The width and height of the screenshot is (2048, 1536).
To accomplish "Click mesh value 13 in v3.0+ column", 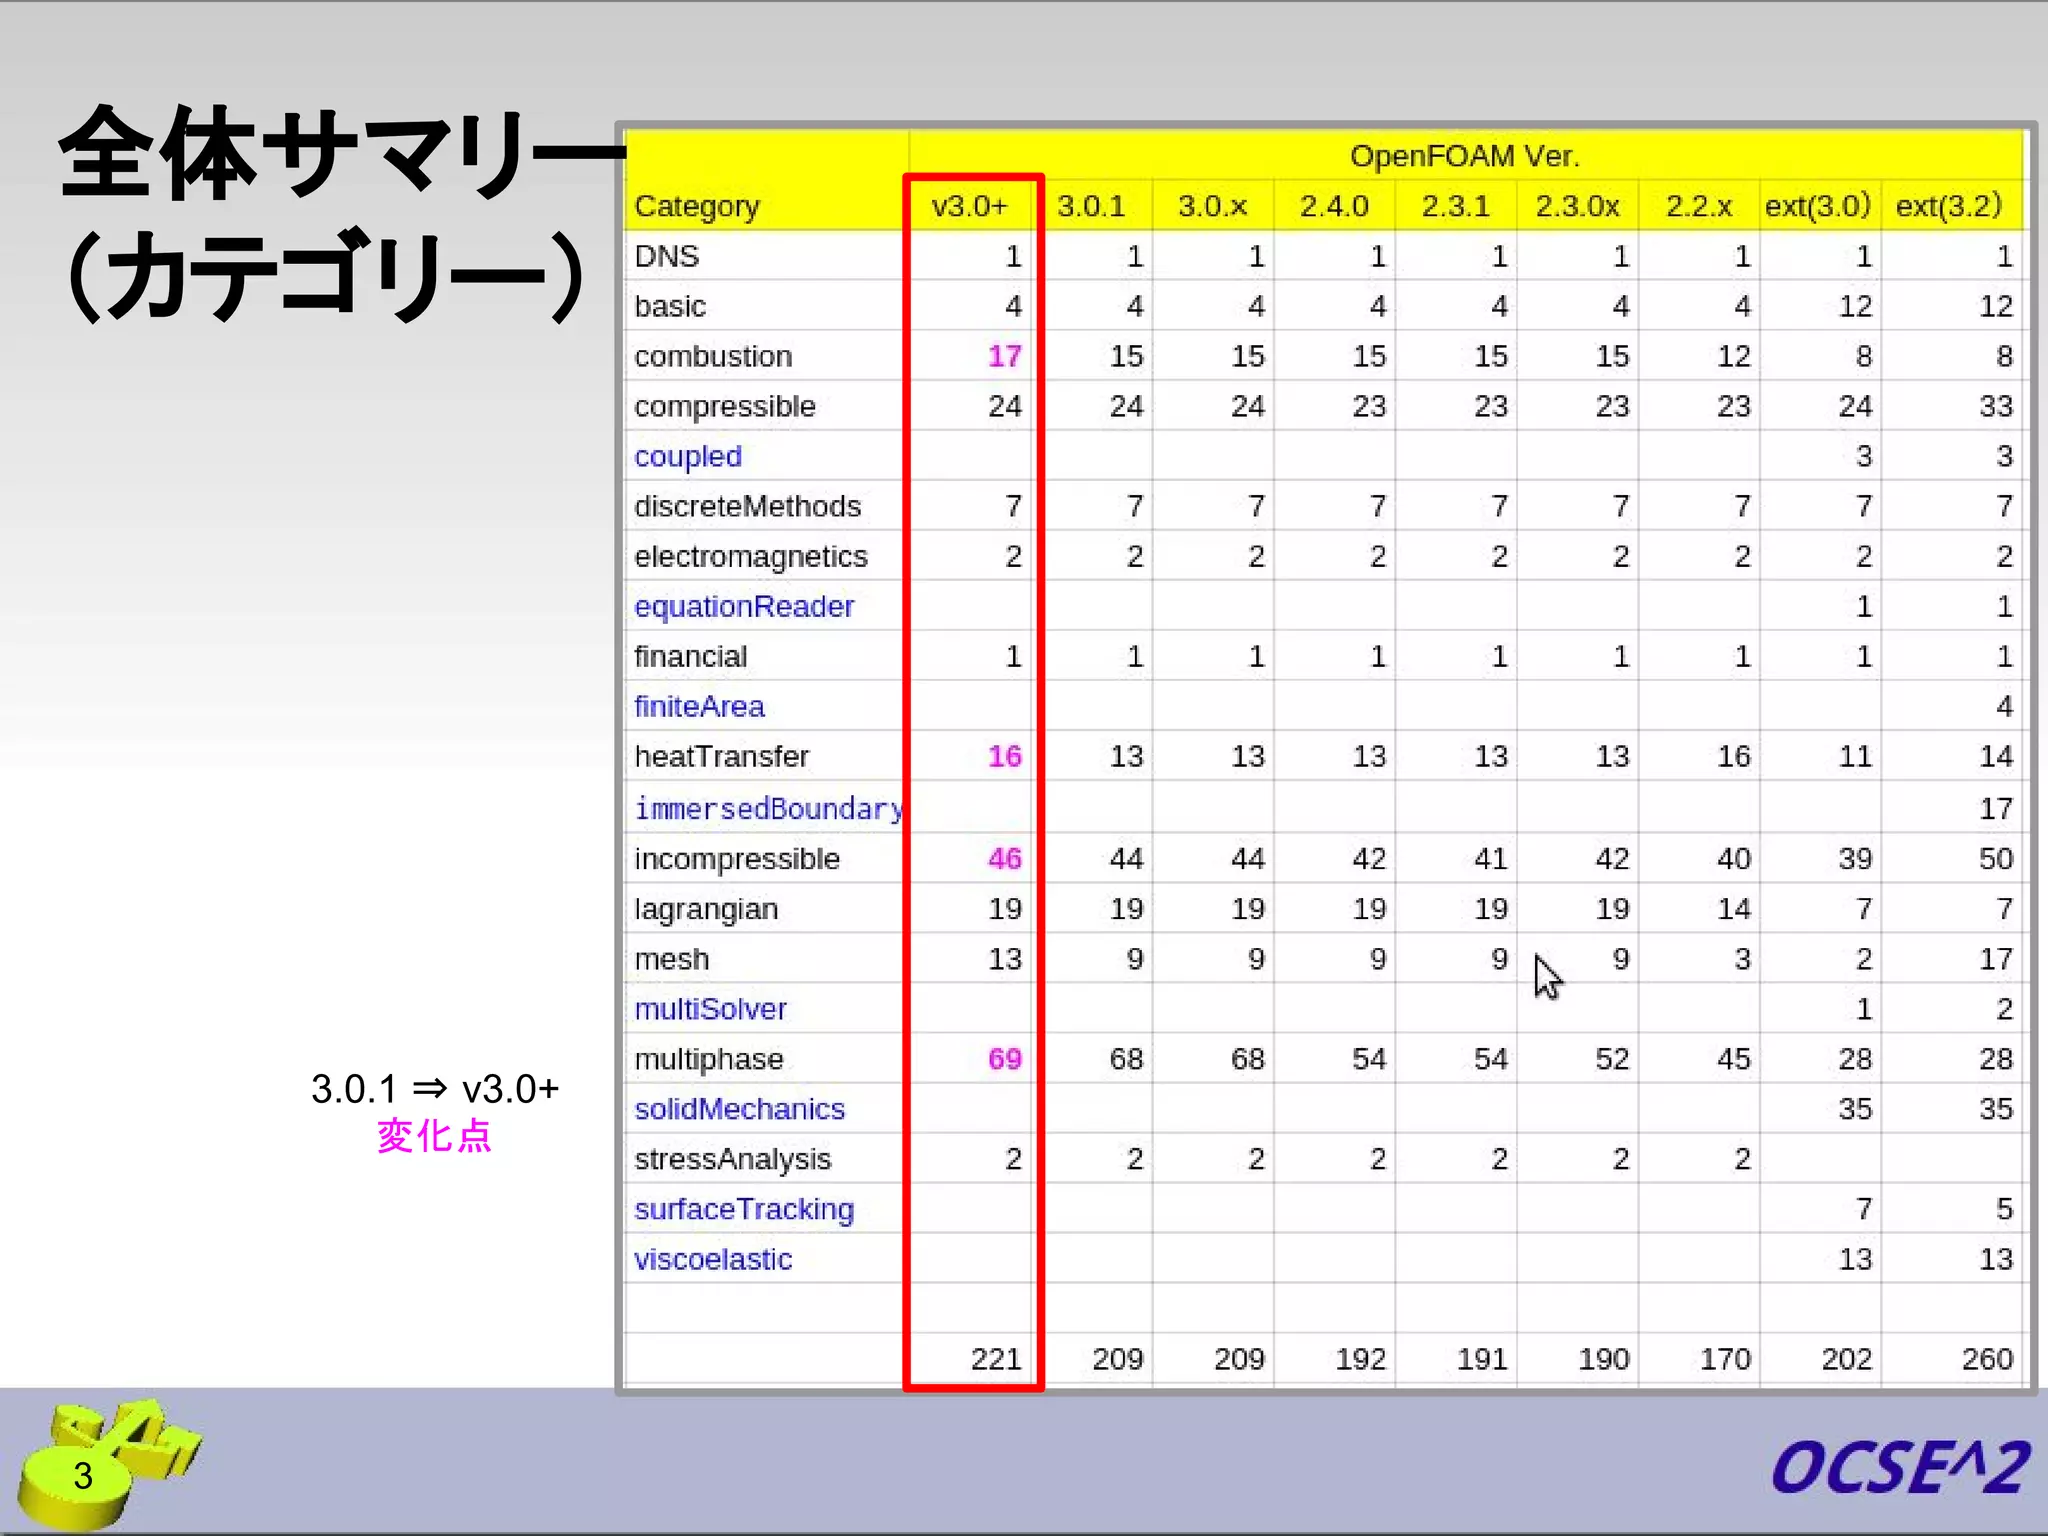I will click(x=1005, y=959).
